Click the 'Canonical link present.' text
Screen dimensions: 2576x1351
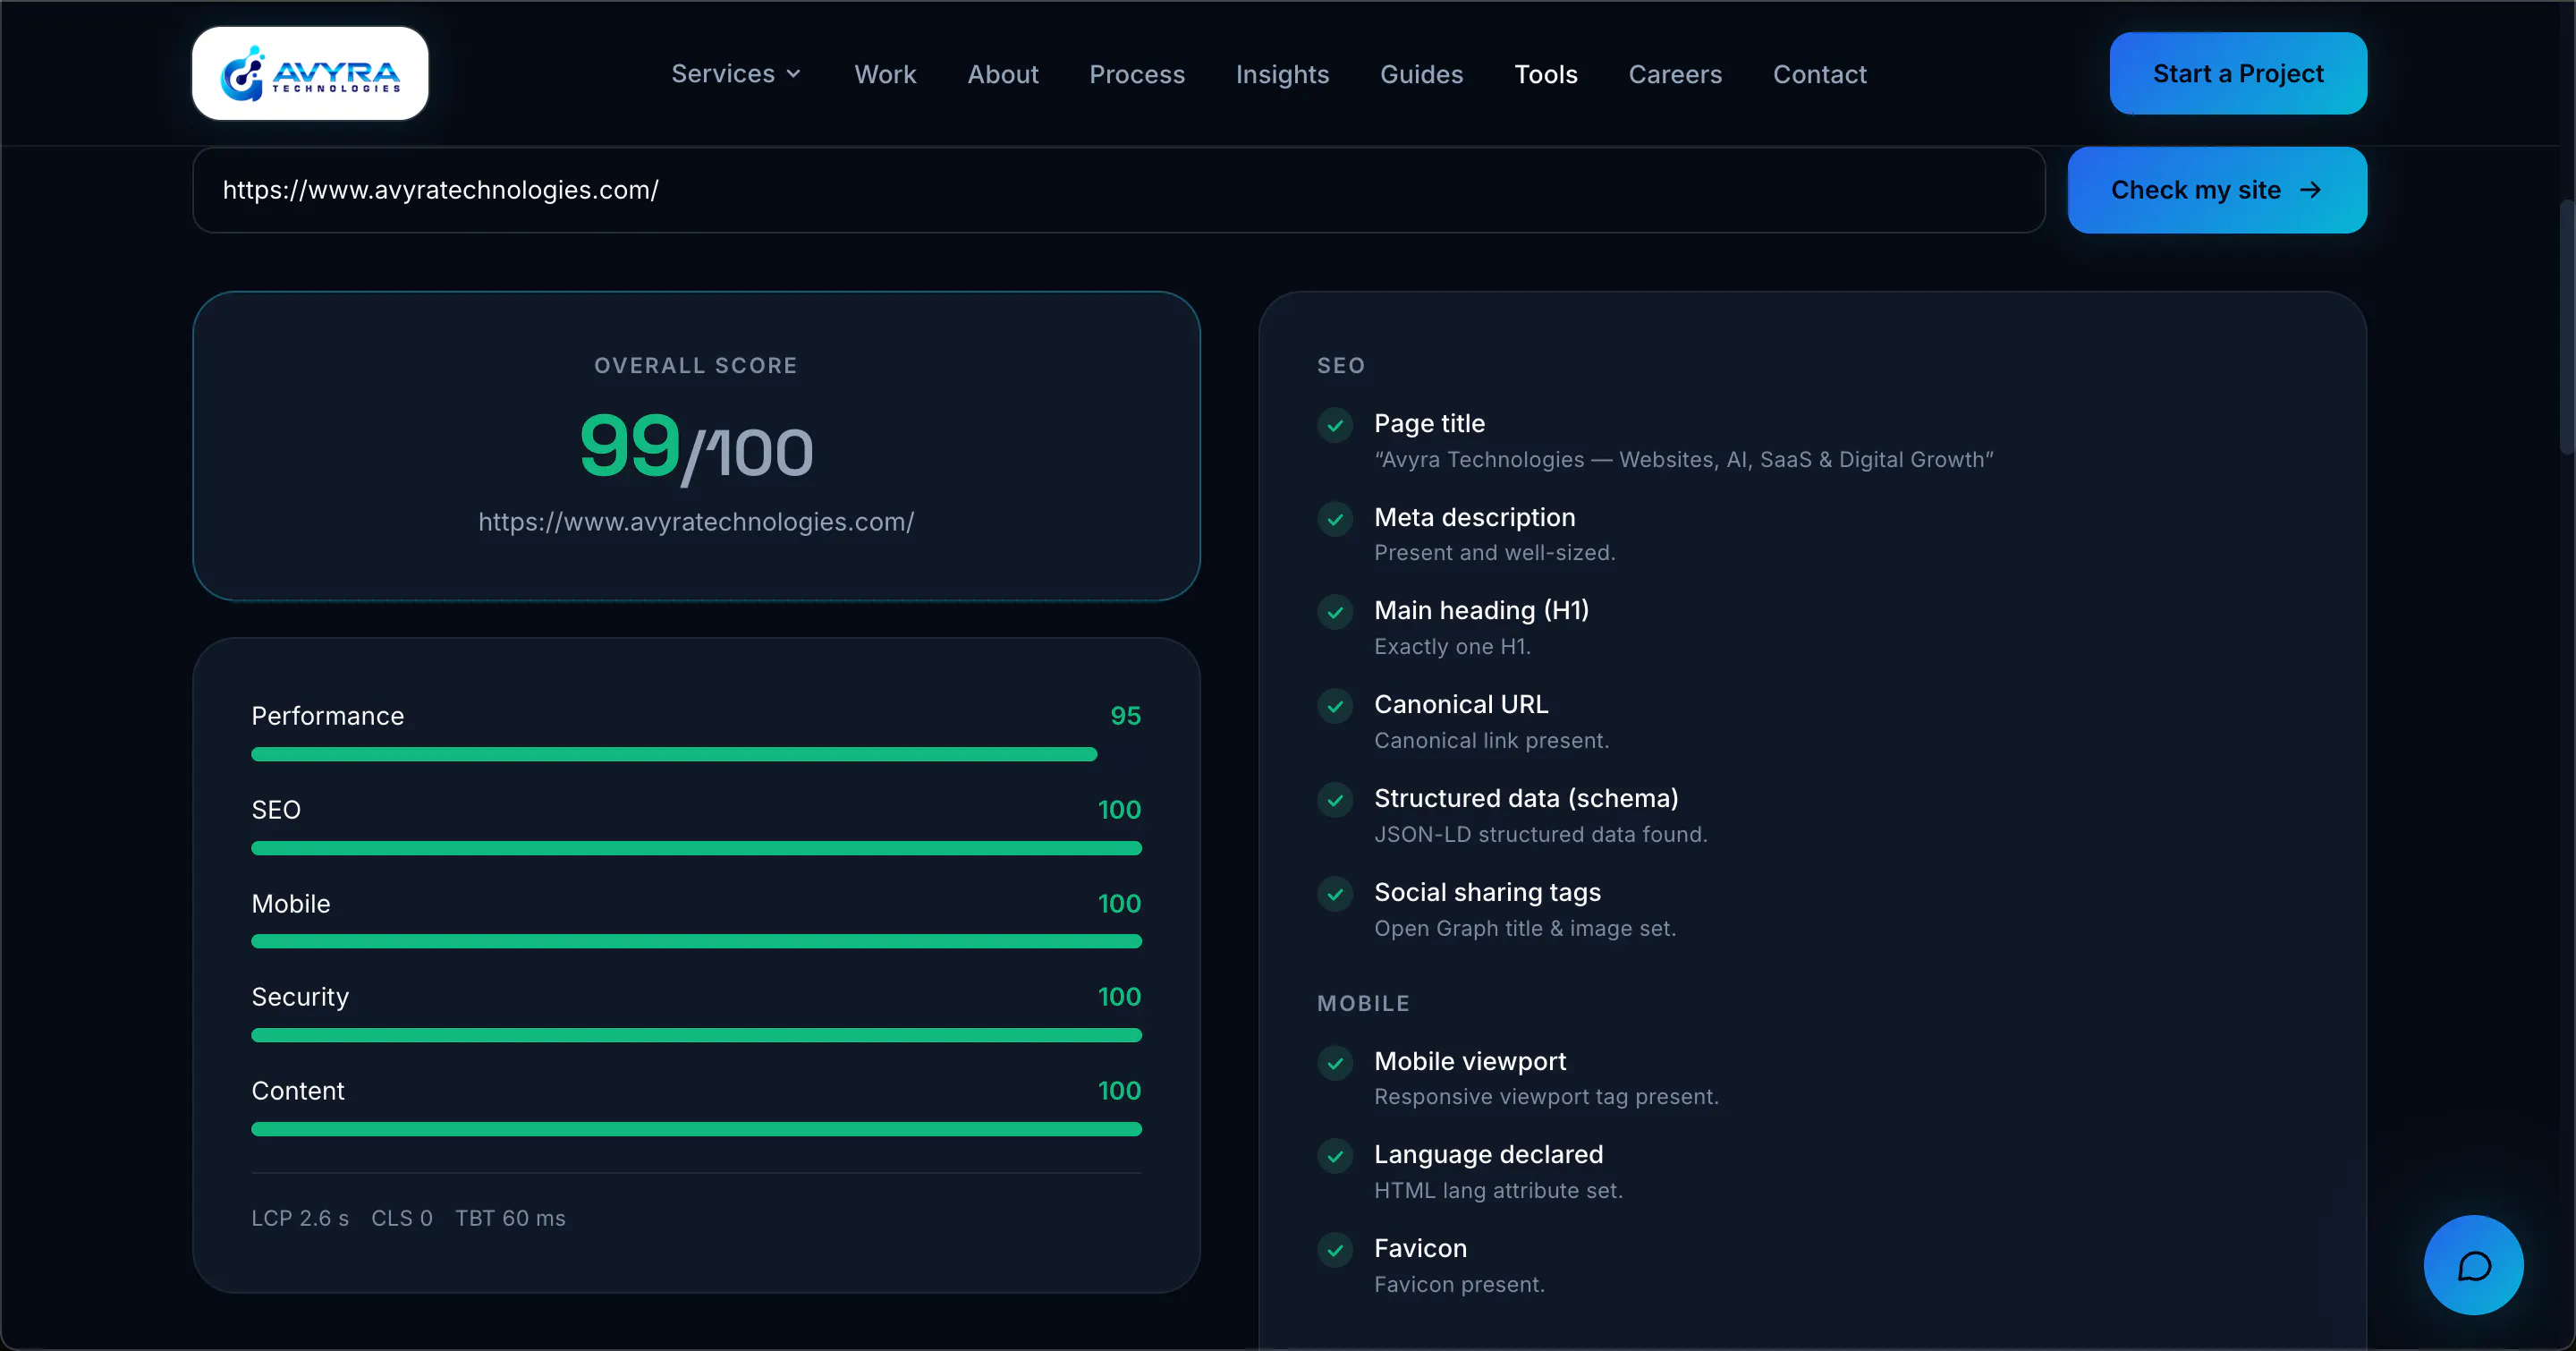click(x=1492, y=740)
